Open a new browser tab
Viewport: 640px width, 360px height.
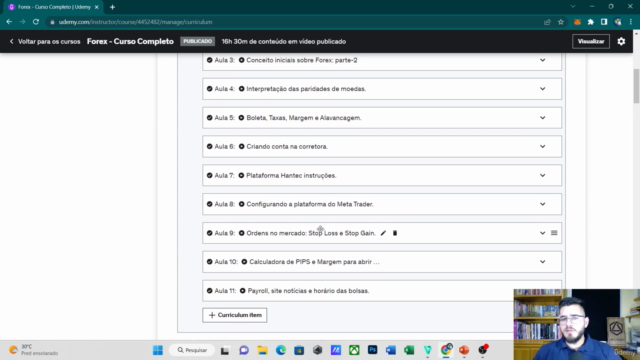point(112,7)
